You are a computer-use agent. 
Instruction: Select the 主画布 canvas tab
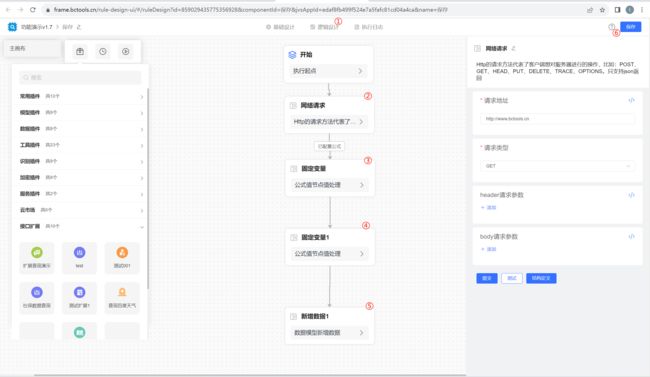click(x=32, y=49)
